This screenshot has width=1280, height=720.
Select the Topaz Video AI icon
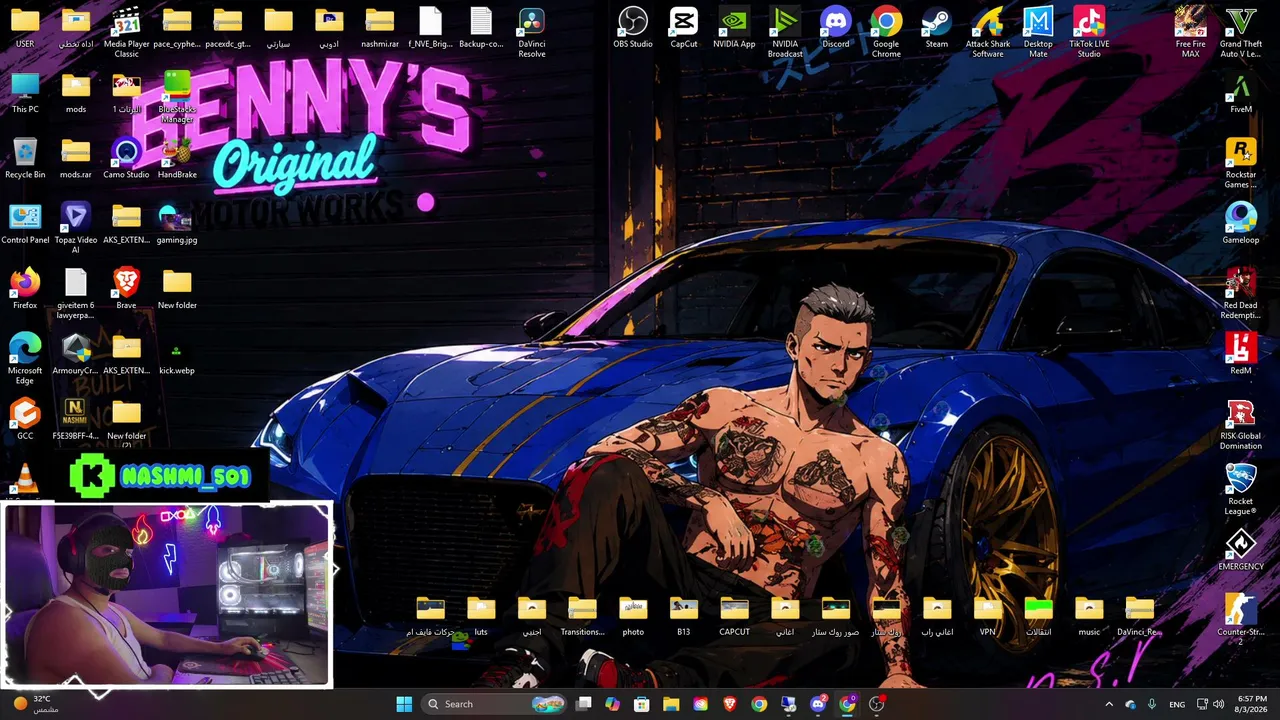click(75, 229)
